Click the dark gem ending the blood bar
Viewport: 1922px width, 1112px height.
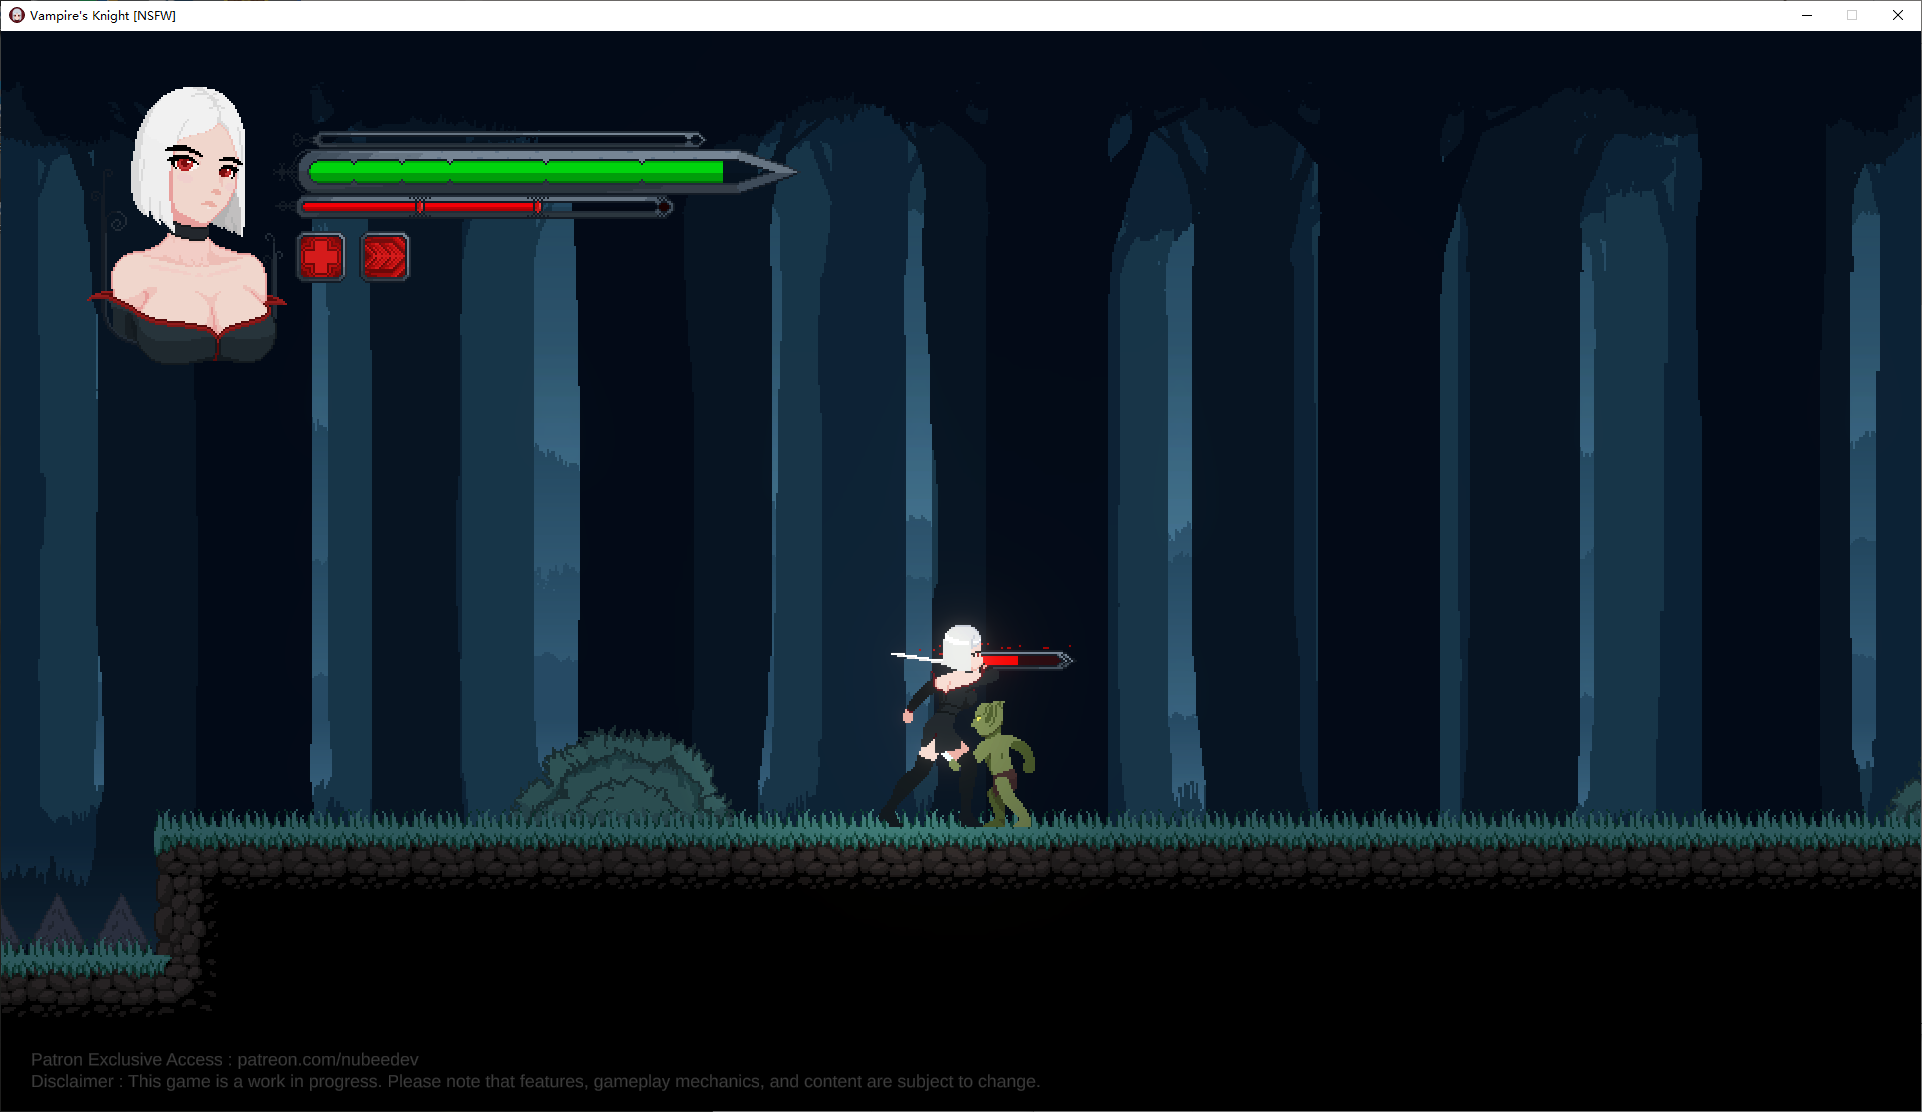(663, 207)
